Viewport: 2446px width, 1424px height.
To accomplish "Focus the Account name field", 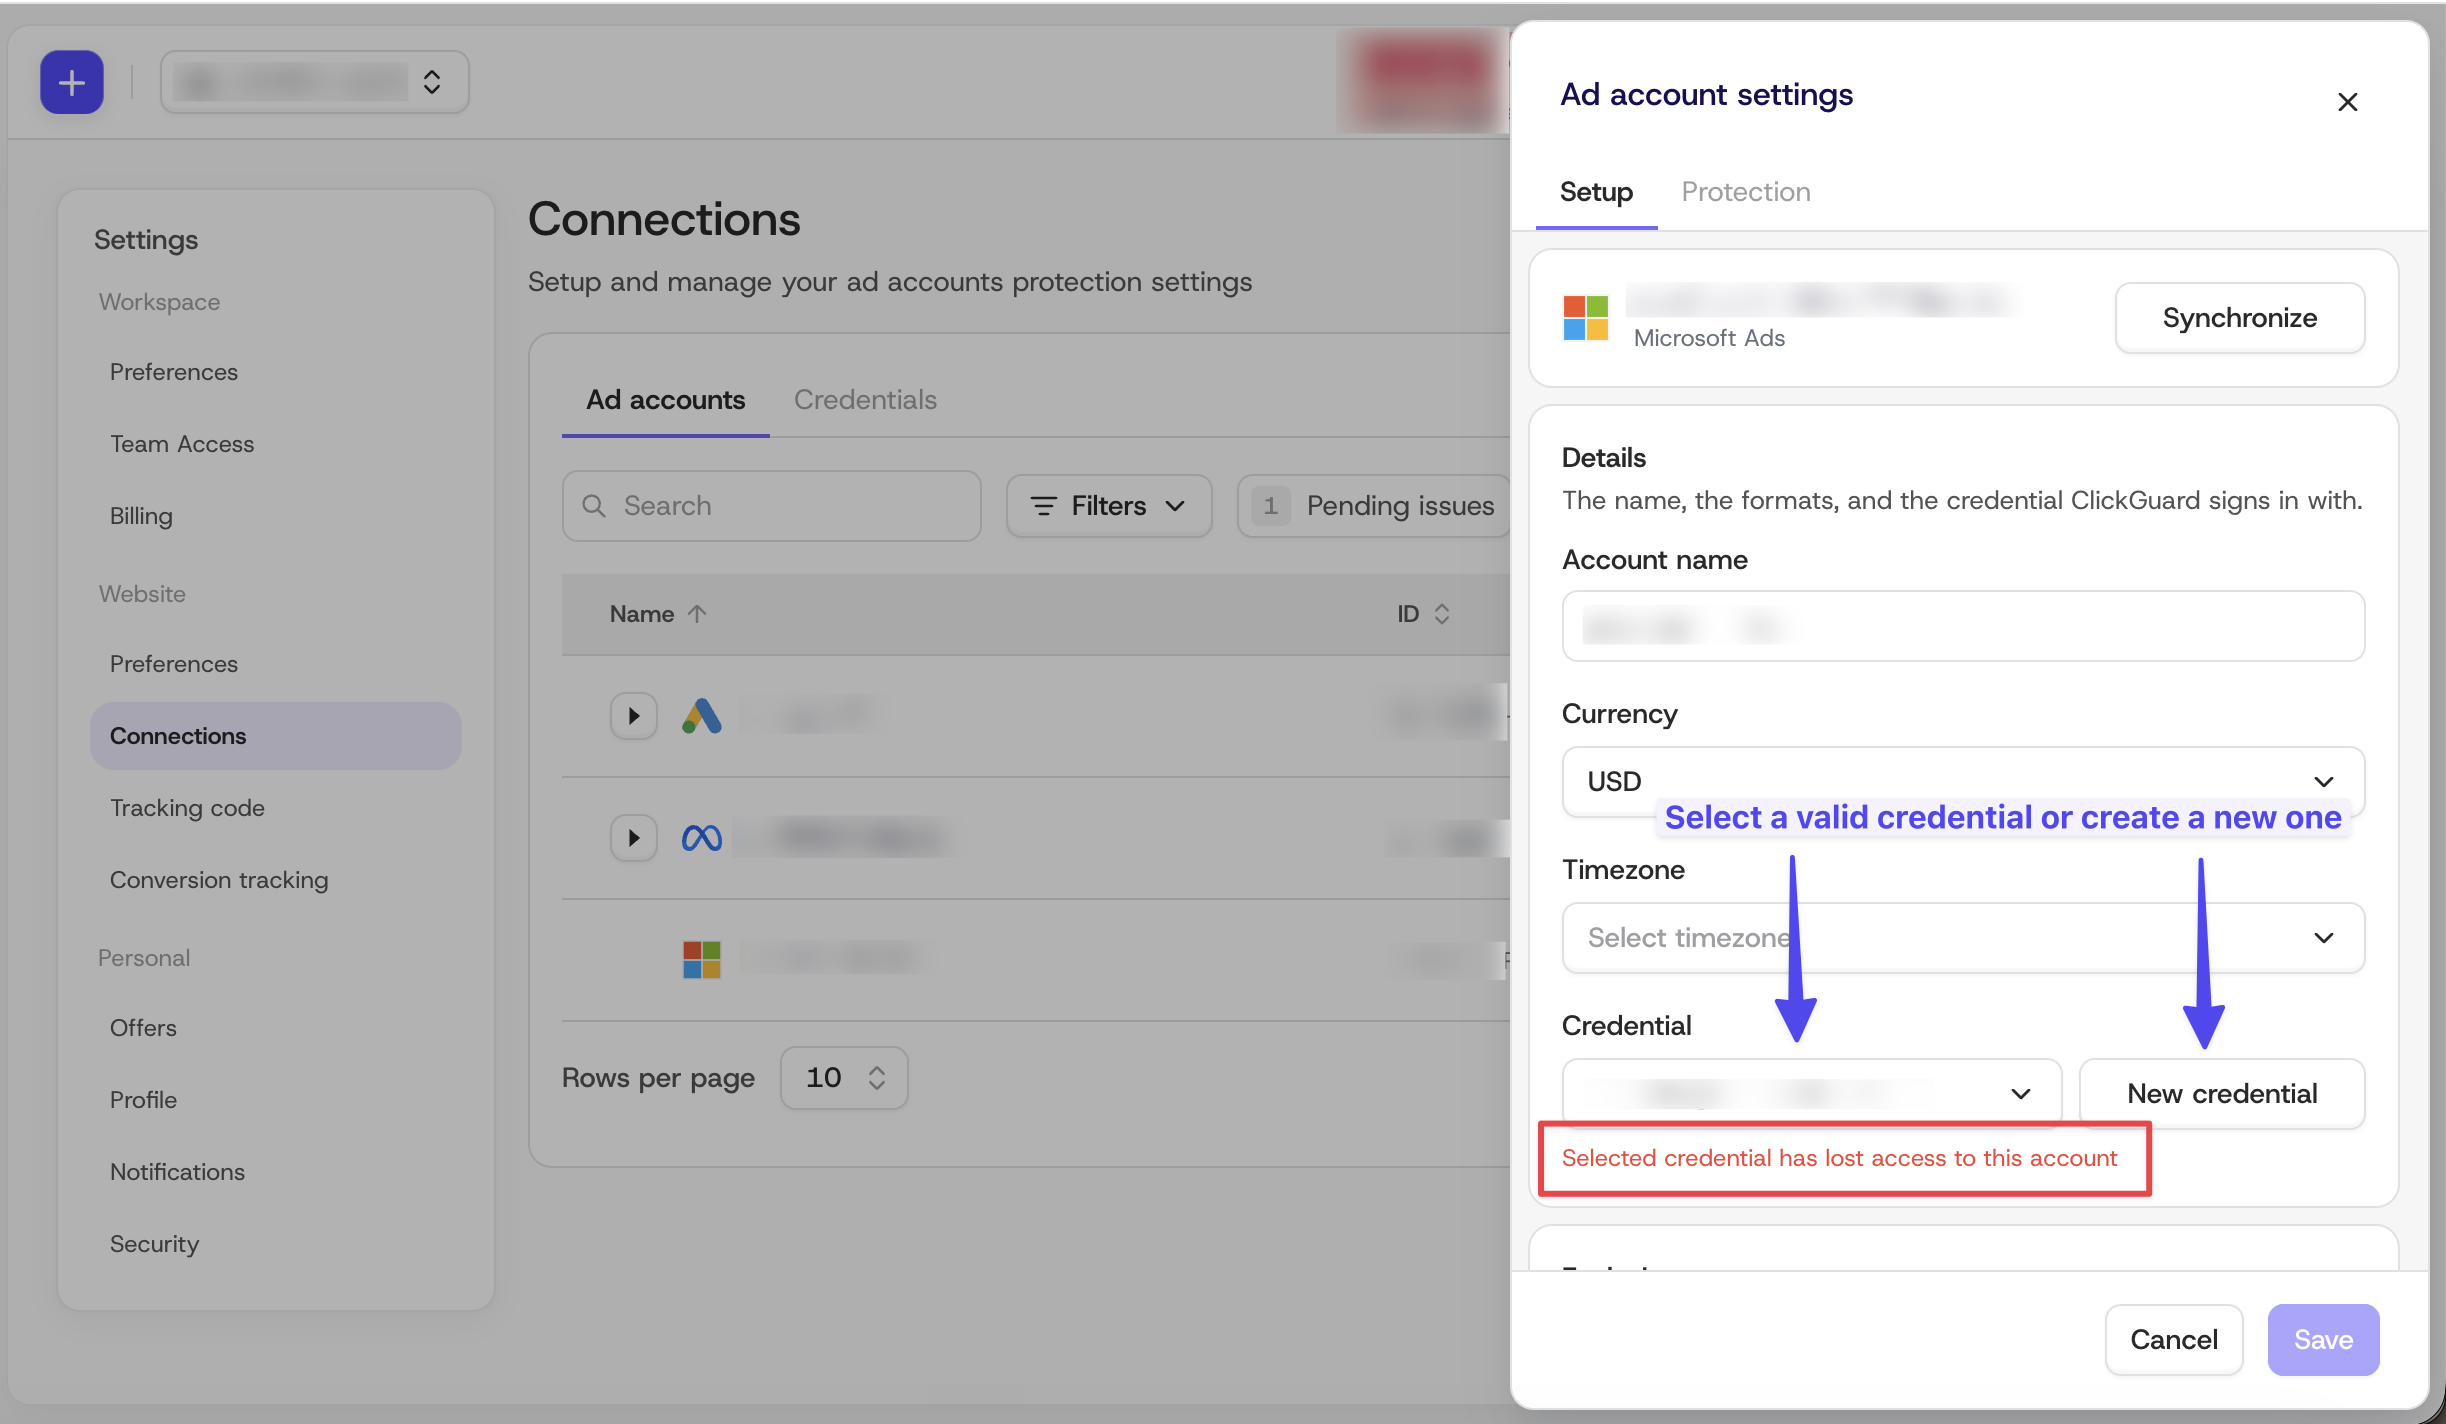I will tap(1962, 626).
